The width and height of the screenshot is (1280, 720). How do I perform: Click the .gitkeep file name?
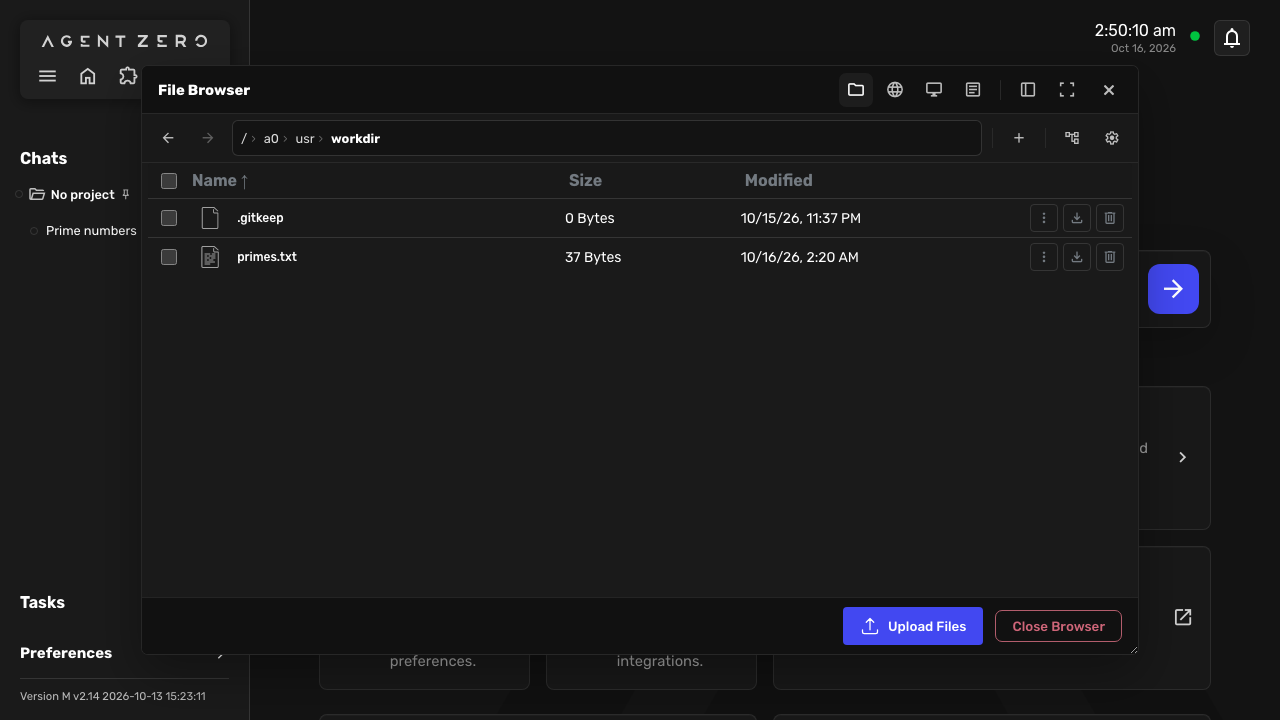click(260, 218)
